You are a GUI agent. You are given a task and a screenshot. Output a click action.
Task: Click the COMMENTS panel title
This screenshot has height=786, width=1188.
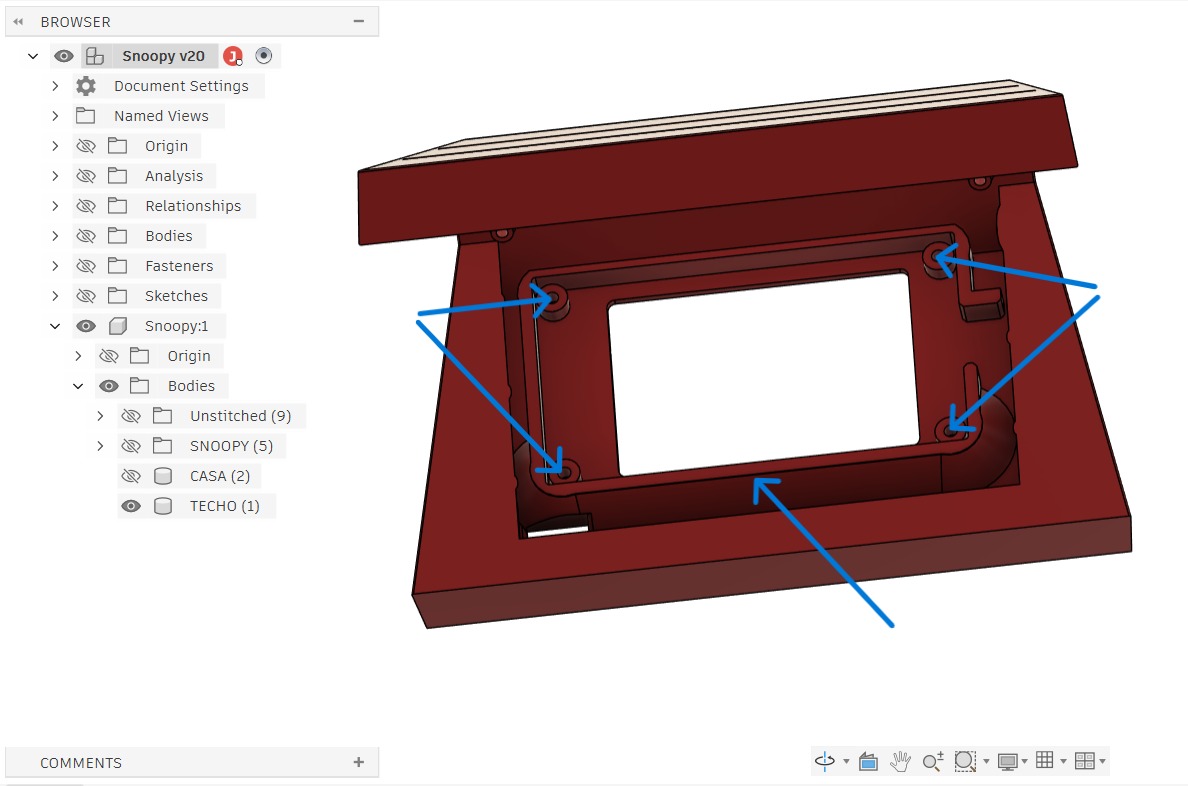81,763
